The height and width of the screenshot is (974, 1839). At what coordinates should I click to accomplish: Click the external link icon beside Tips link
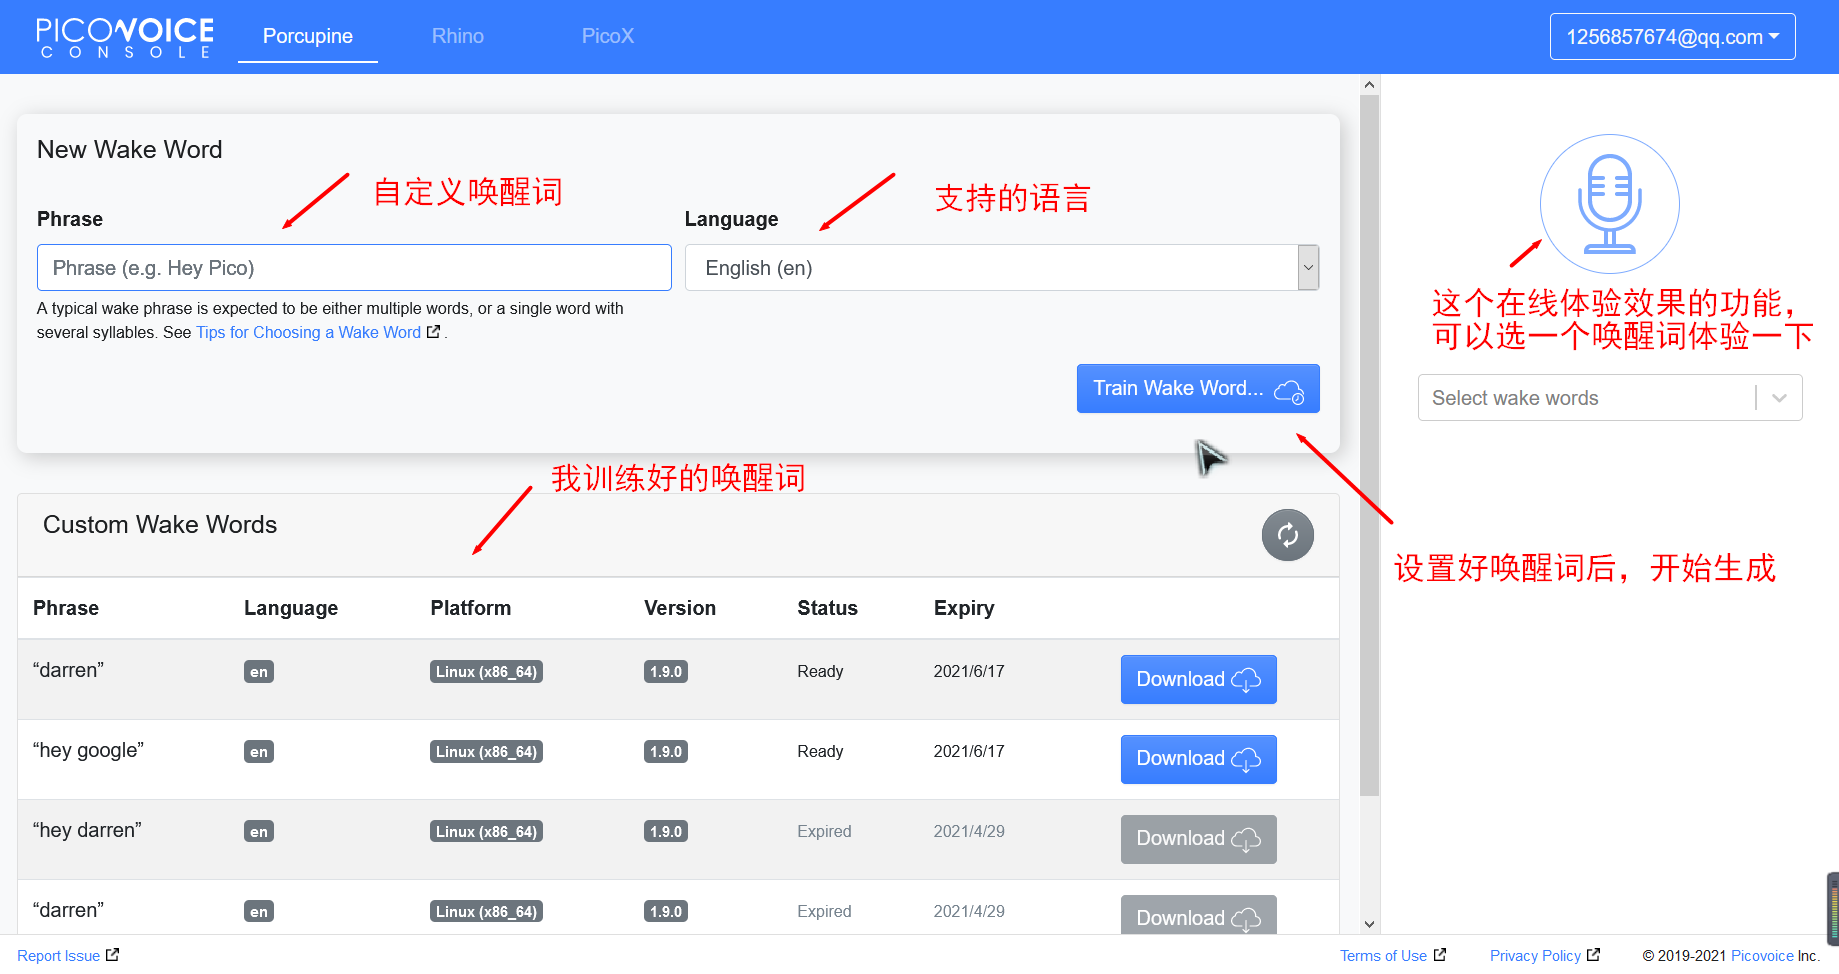click(x=433, y=331)
